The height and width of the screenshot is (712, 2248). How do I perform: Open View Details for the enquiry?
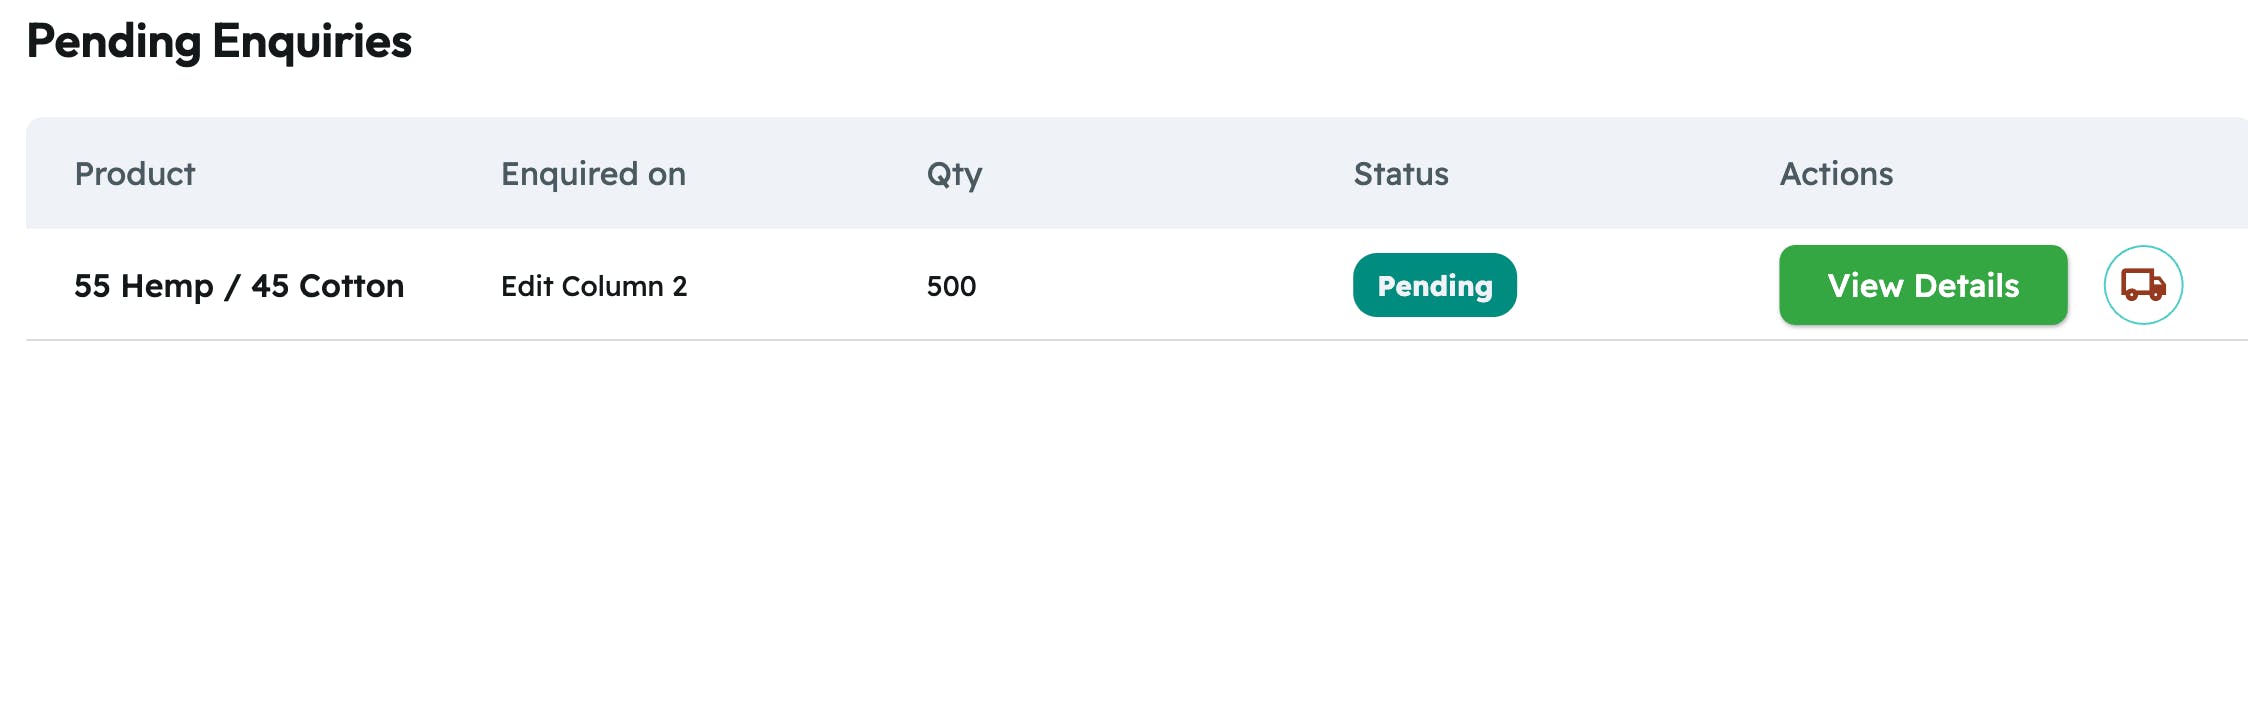click(1922, 285)
